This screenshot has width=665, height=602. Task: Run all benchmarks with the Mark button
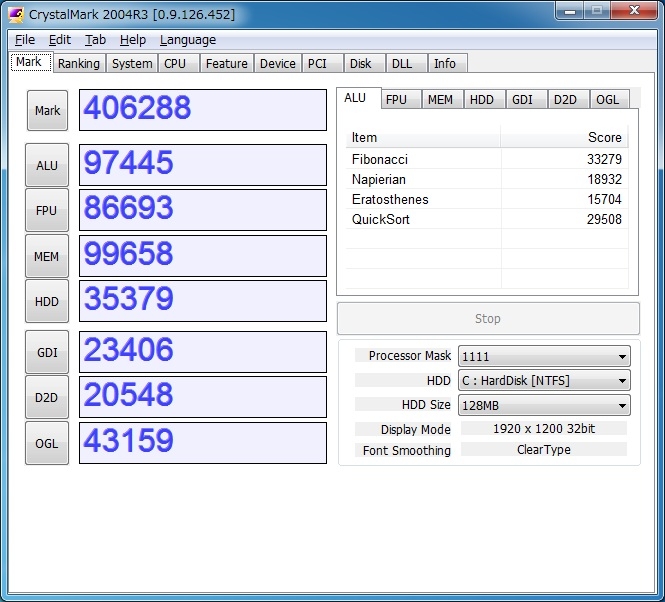[x=47, y=111]
